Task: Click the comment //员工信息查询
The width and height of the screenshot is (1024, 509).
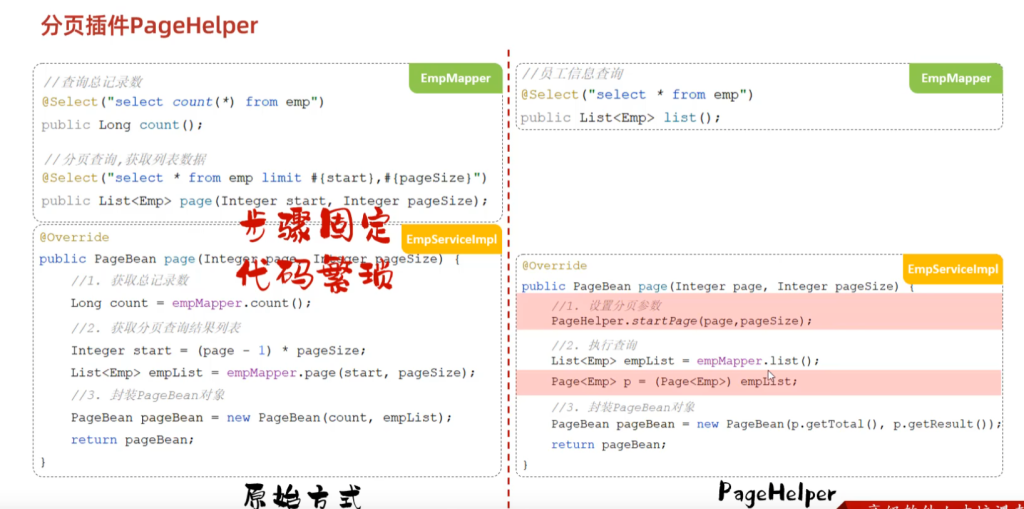Action: 573,73
